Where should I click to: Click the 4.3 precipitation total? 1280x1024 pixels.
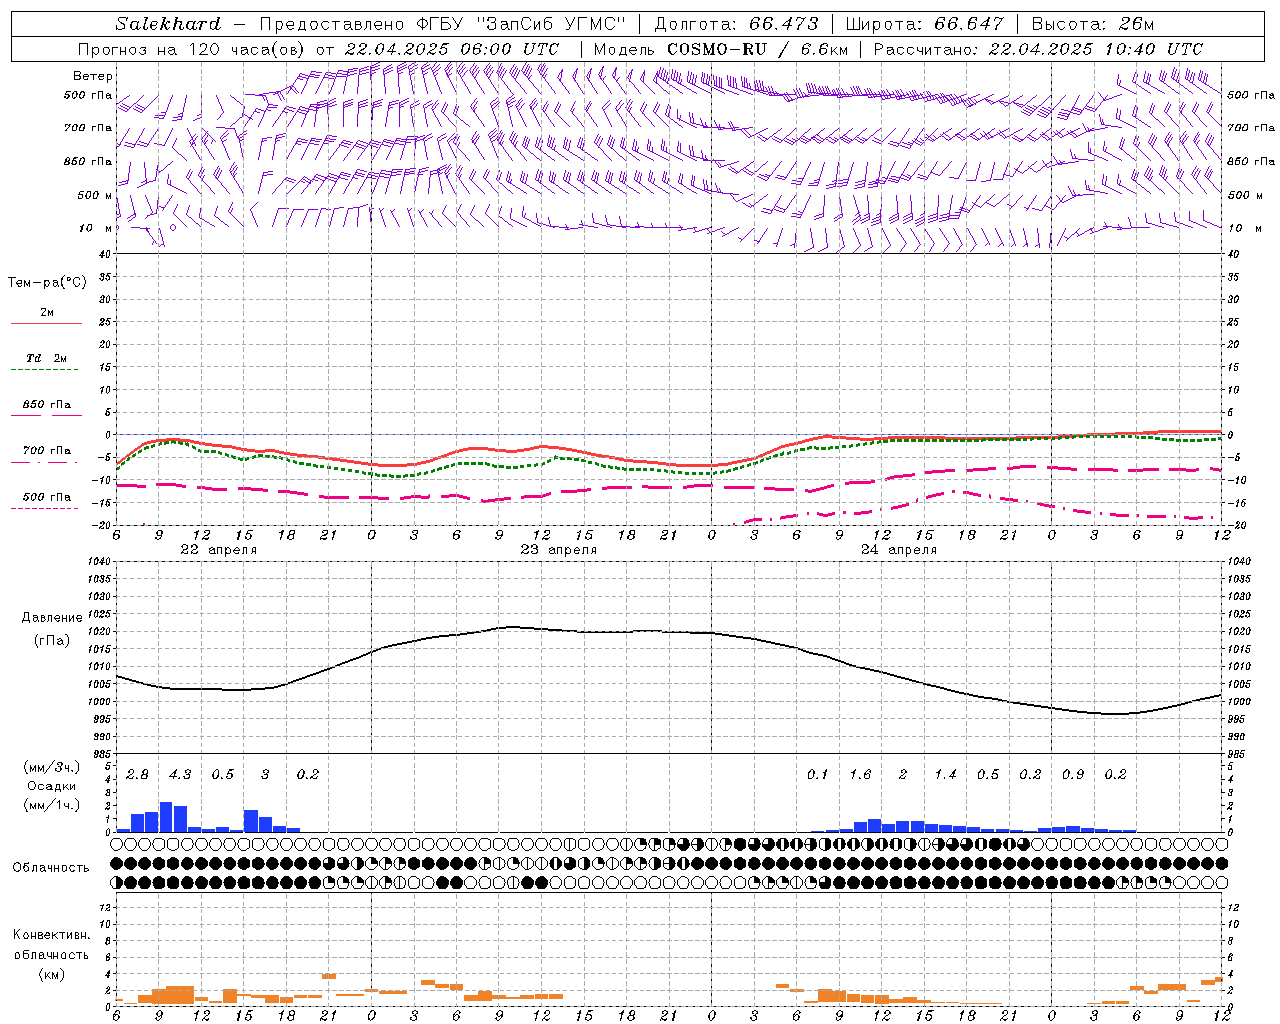[x=180, y=775]
